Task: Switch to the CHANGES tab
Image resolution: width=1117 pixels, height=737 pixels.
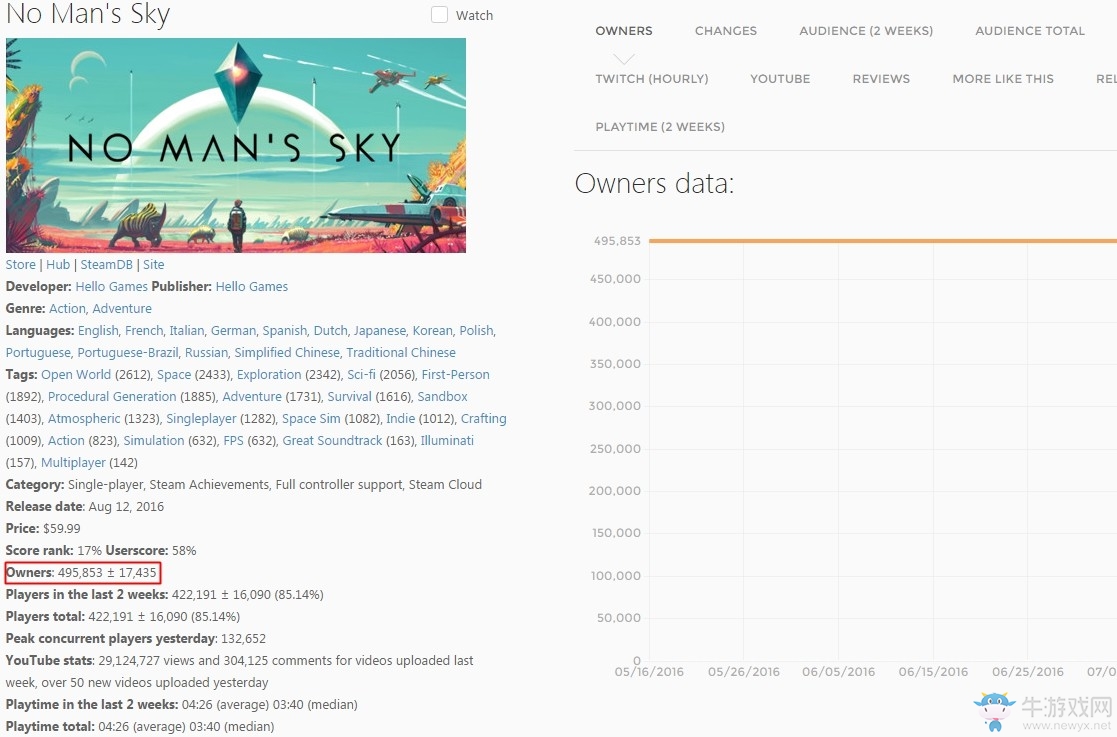Action: (726, 31)
